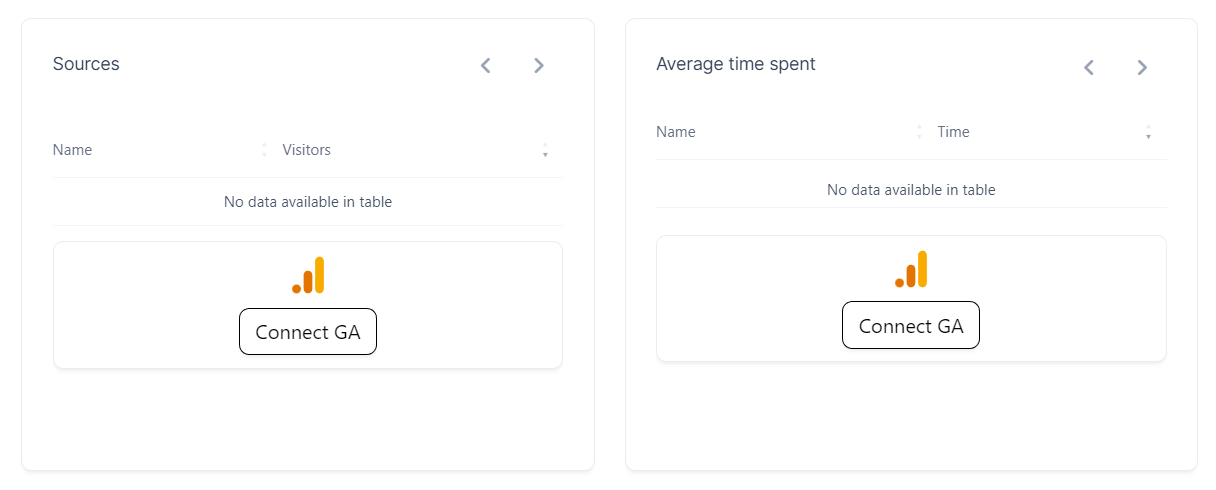
Task: Sort Sources table by Visitors header text
Action: (307, 150)
